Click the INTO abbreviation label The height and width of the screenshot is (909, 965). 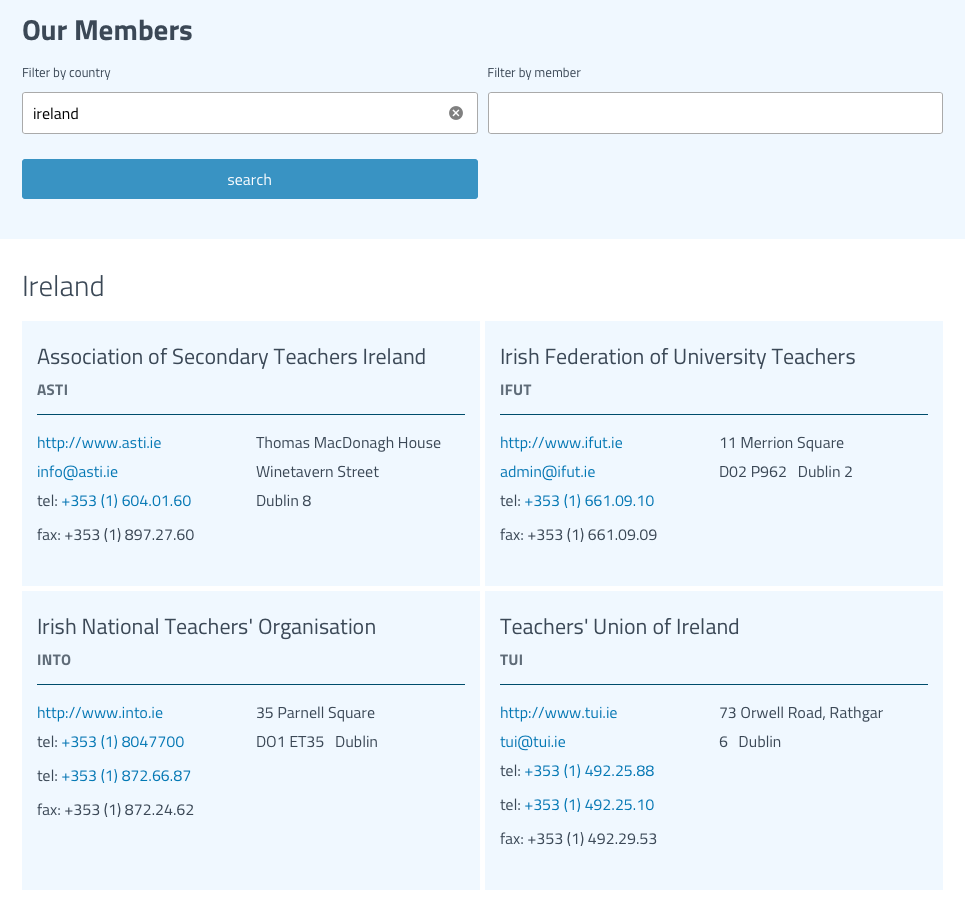(54, 660)
